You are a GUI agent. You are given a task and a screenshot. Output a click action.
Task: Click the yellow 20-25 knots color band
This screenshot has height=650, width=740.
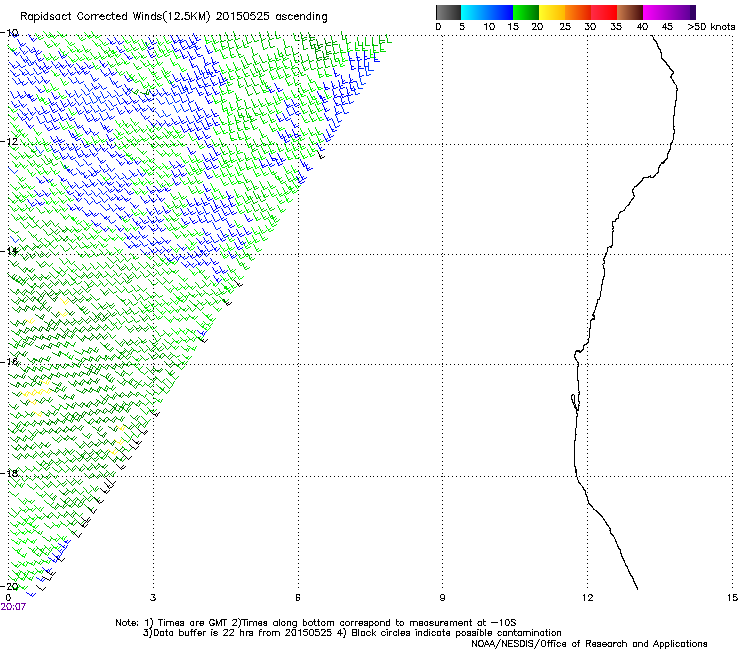click(x=552, y=12)
